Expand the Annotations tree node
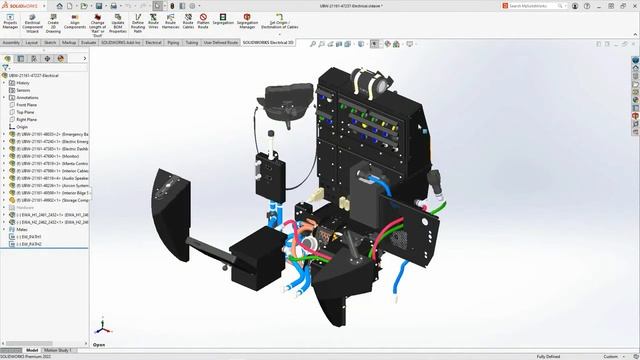The width and height of the screenshot is (640, 360). tap(4, 98)
